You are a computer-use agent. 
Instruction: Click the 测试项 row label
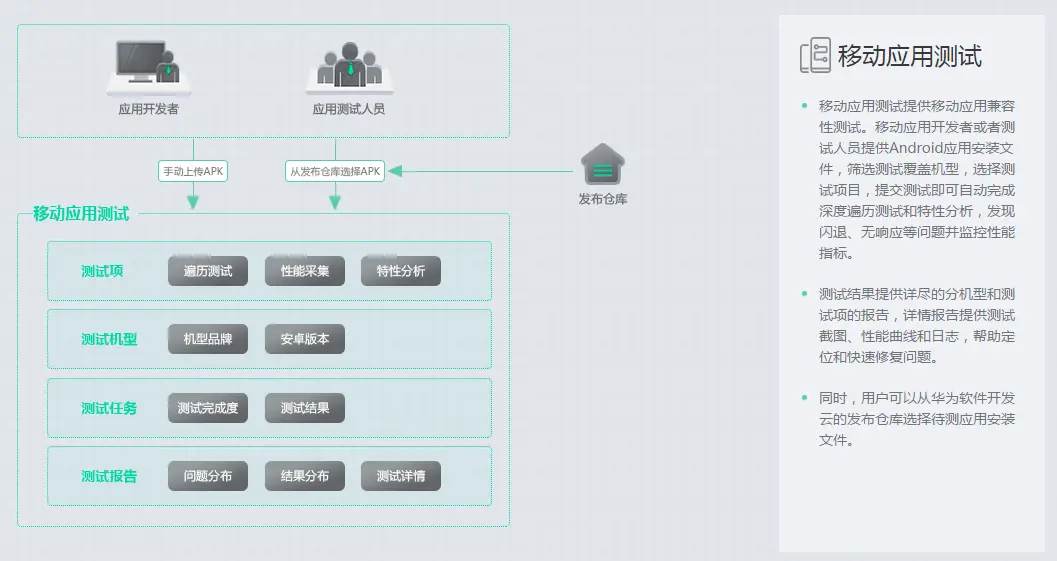point(102,271)
